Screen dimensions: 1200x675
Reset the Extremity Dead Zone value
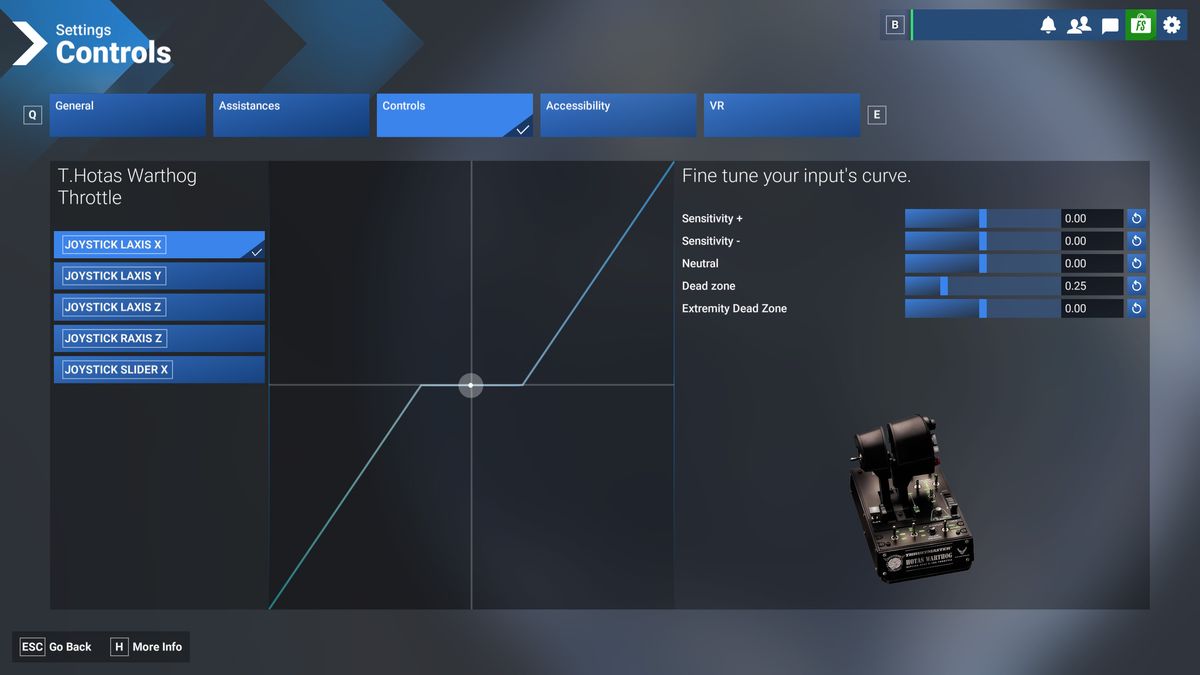[x=1136, y=308]
